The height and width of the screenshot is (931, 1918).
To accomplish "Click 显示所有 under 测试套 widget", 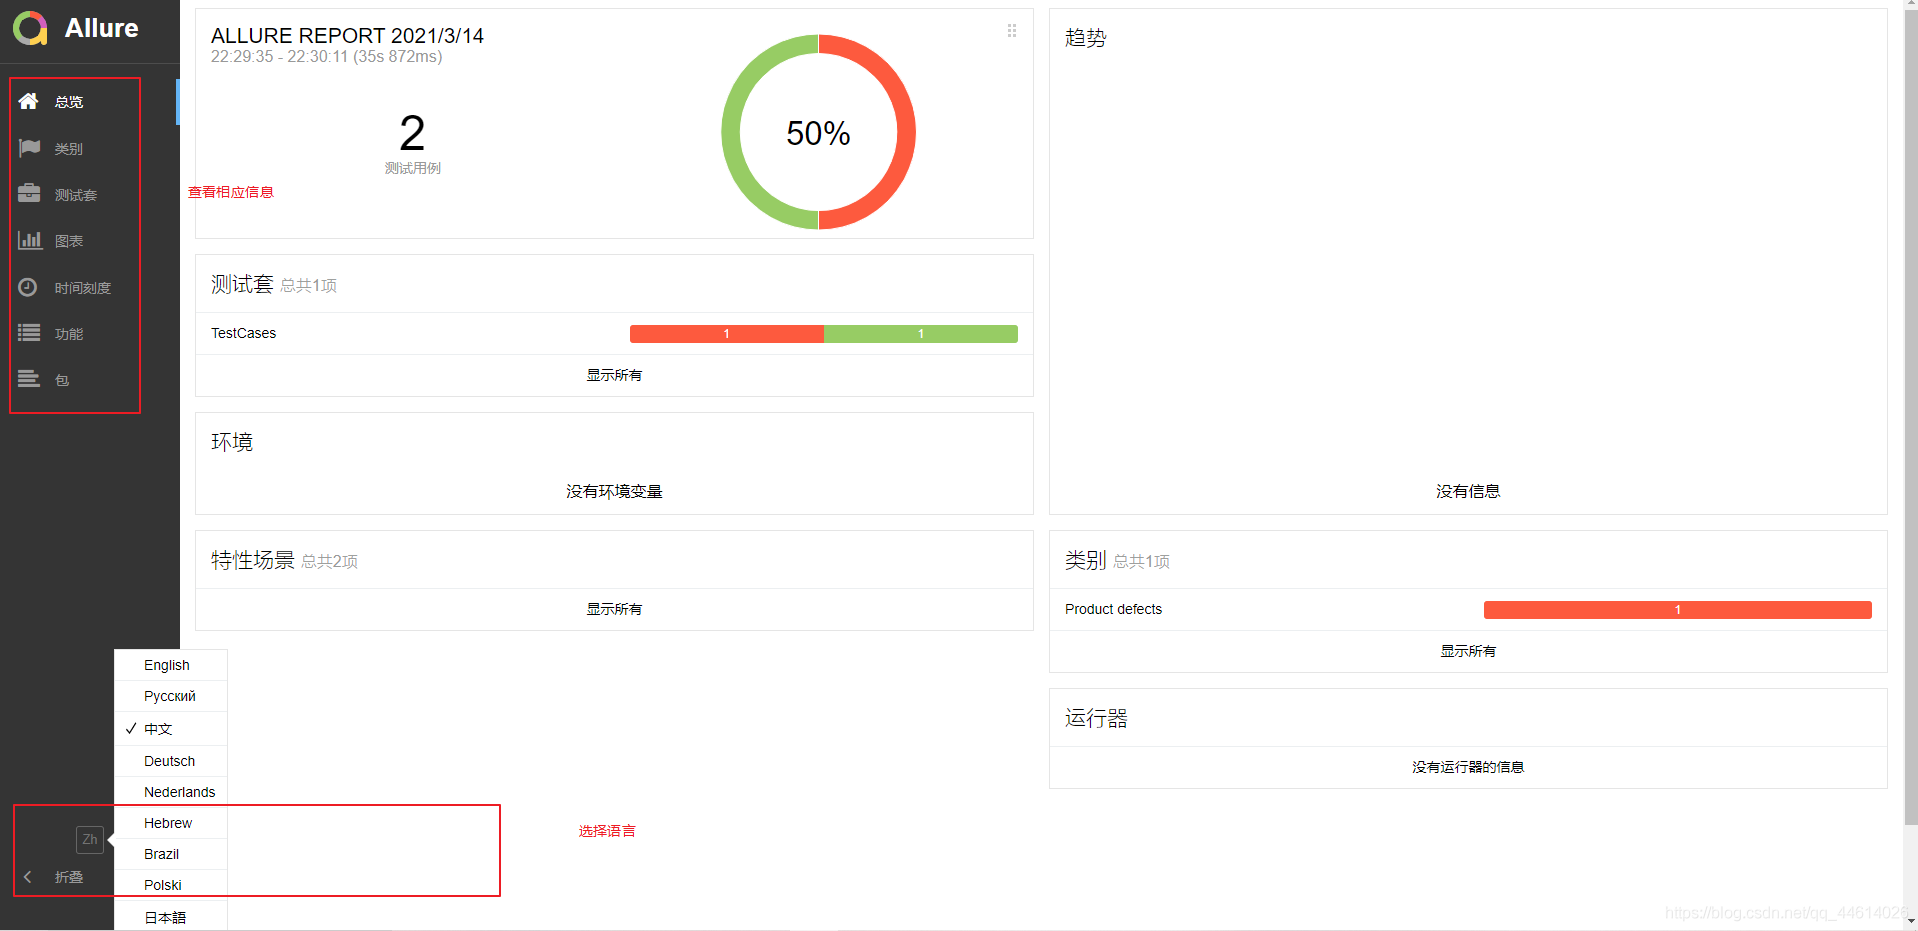I will pos(614,375).
